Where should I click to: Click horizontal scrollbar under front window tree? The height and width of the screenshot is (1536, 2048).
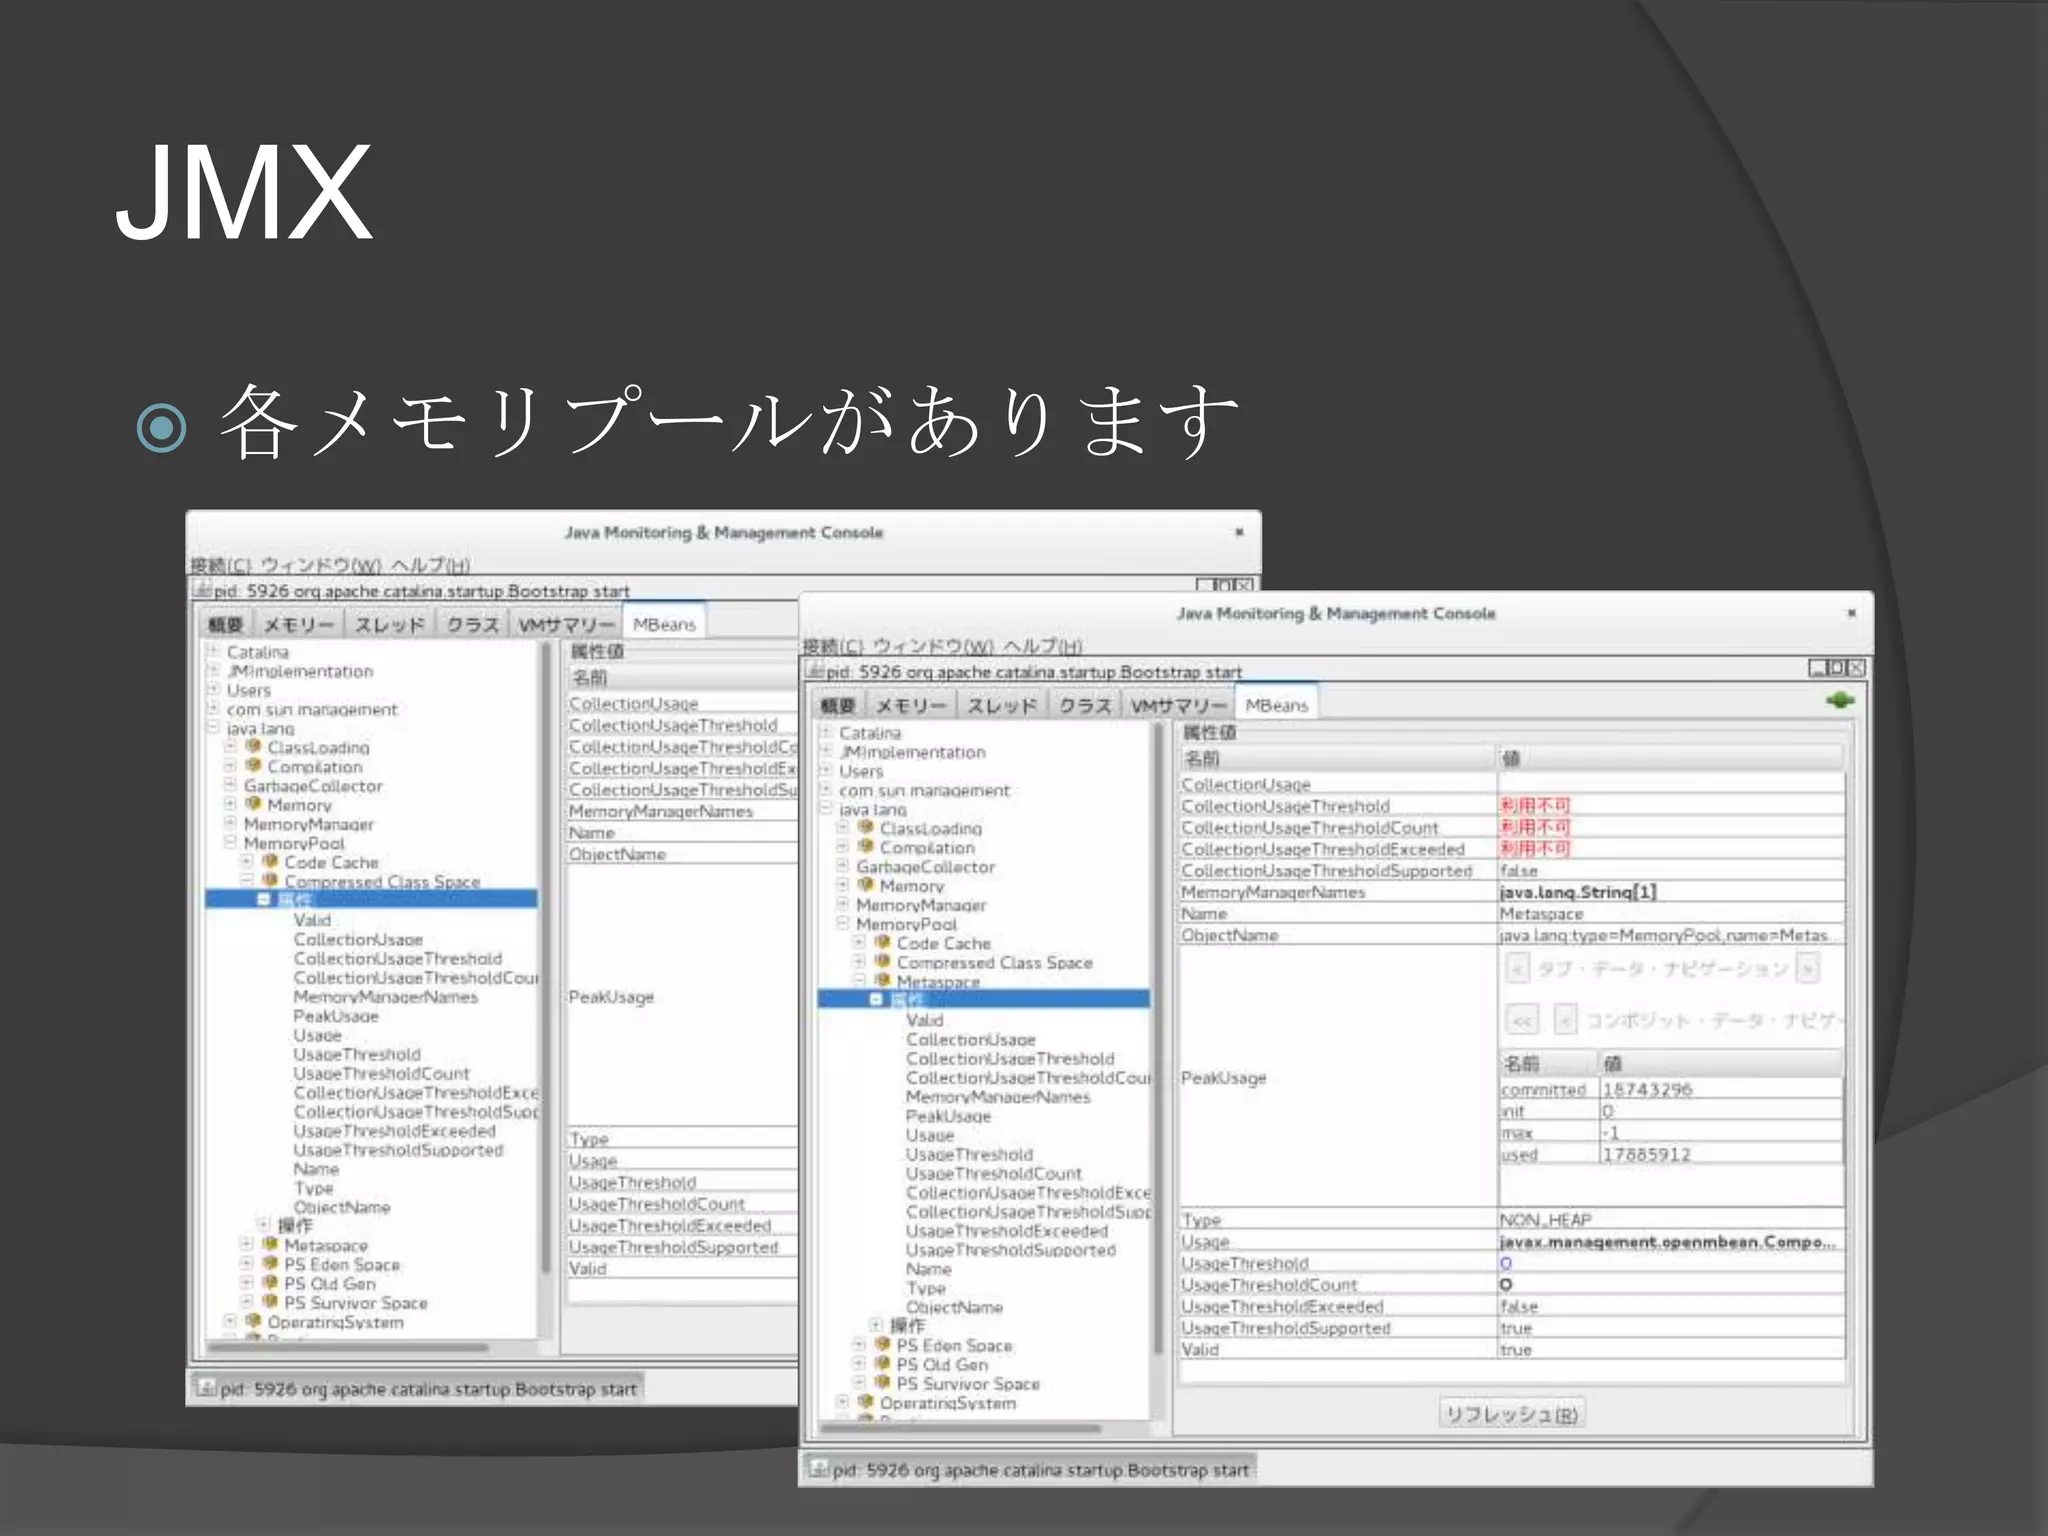[x=961, y=1428]
